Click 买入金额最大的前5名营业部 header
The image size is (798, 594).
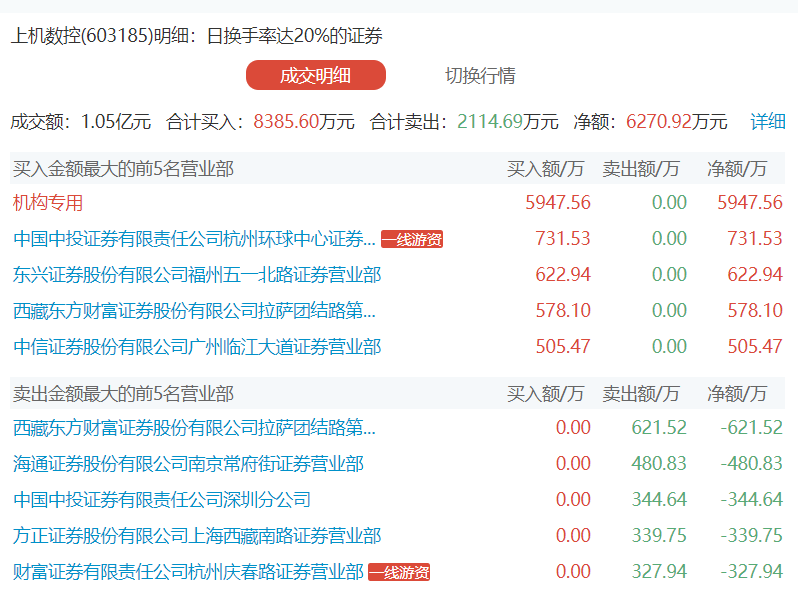pos(123,169)
